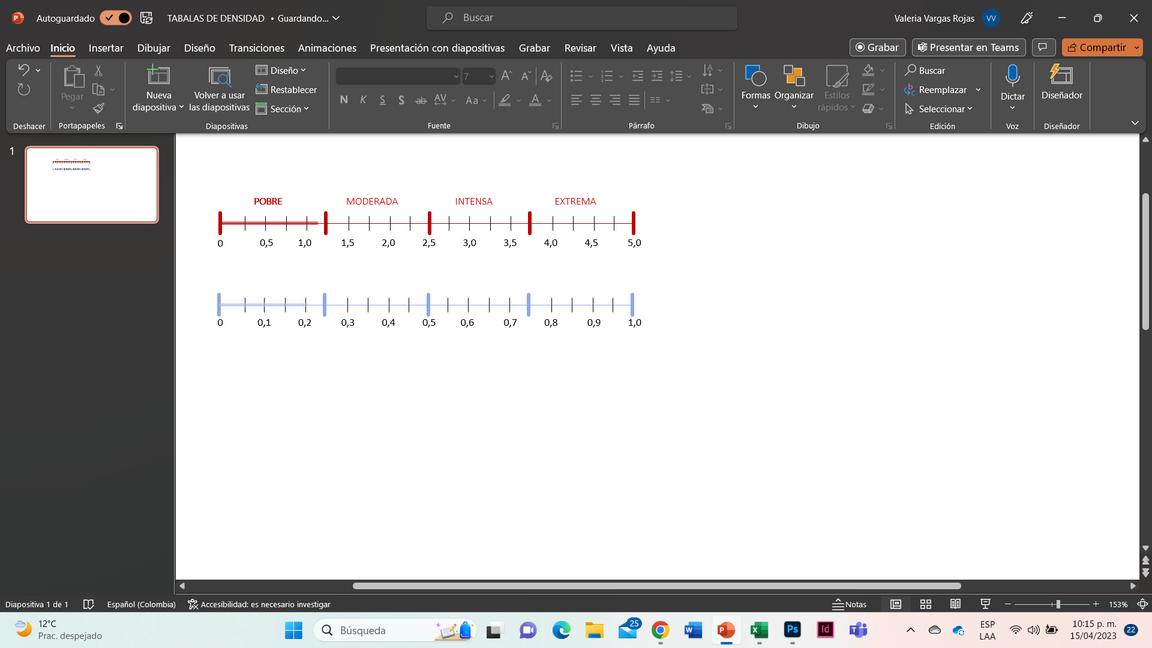
Task: Toggle the Autoguardado switch
Action: tap(115, 18)
